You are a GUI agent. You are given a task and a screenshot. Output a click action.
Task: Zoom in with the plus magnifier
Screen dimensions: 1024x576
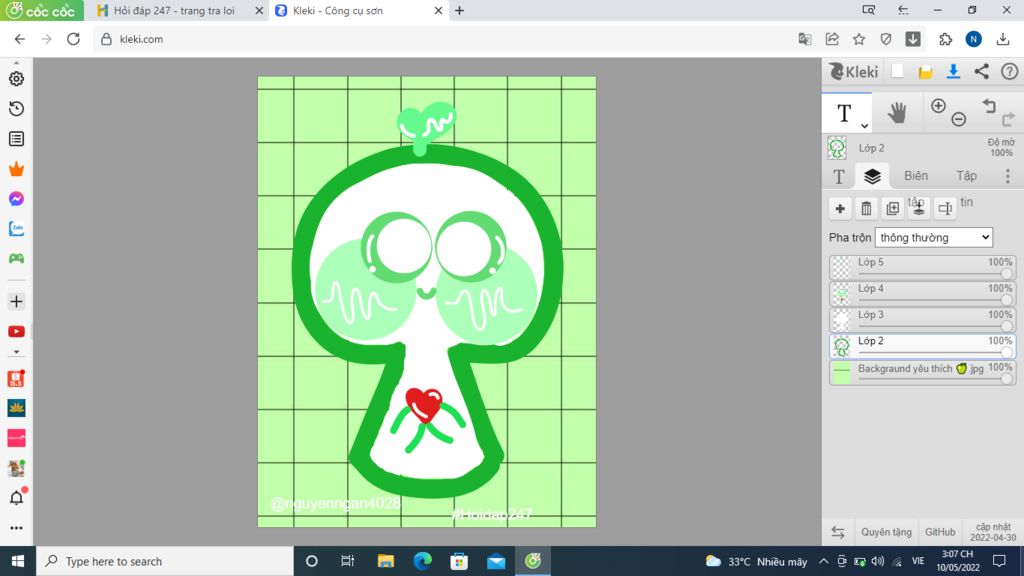(x=938, y=106)
